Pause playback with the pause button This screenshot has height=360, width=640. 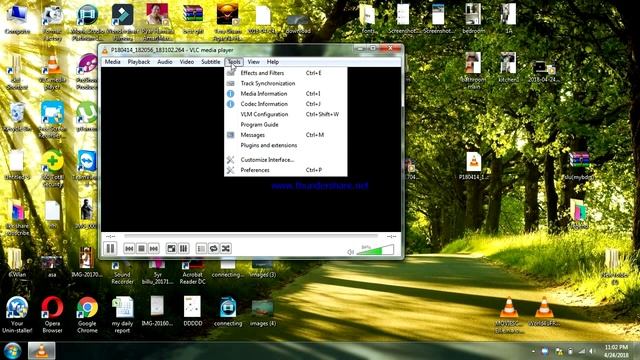click(110, 248)
